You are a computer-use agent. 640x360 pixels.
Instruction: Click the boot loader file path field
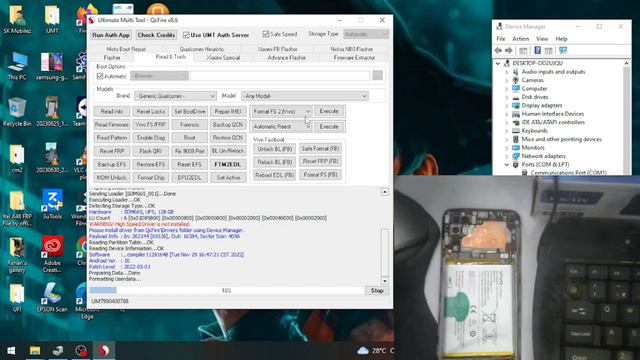pos(280,76)
